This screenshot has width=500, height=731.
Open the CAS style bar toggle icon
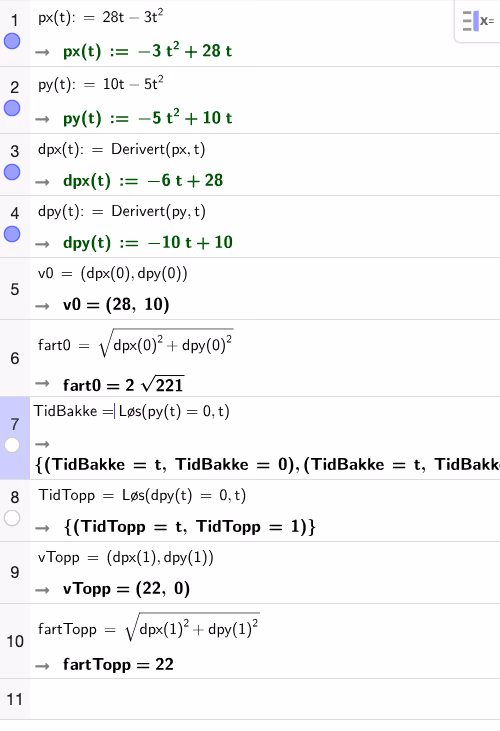[x=478, y=21]
